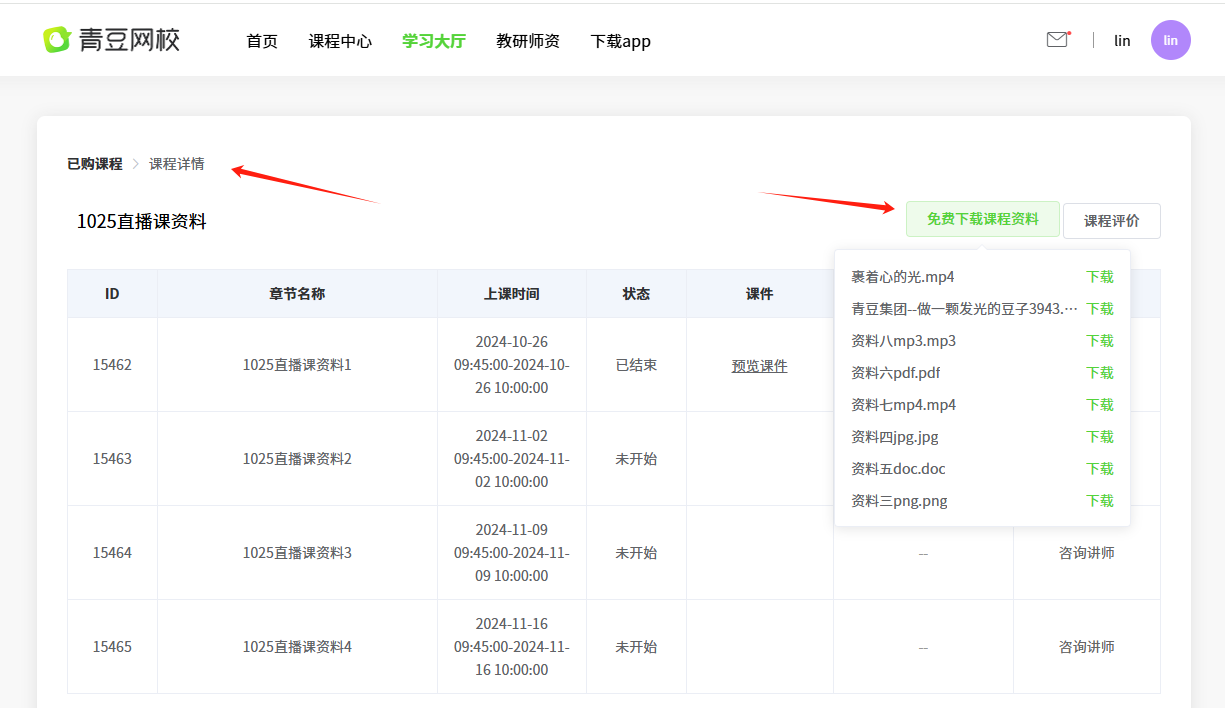Open 教研师资 from the navigation bar
Screen dimensions: 1225x708
[x=528, y=41]
